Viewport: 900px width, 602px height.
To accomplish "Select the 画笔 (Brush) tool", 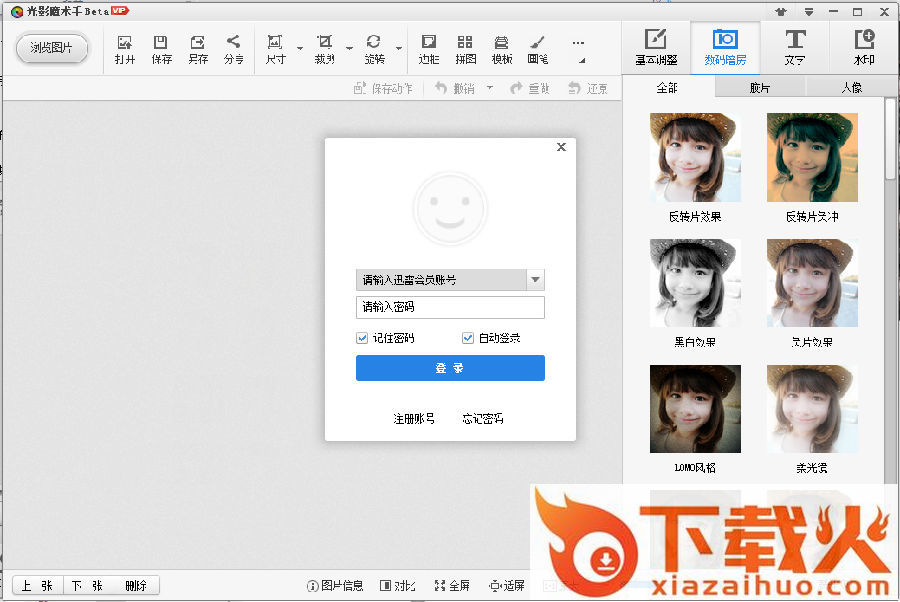I will click(537, 49).
